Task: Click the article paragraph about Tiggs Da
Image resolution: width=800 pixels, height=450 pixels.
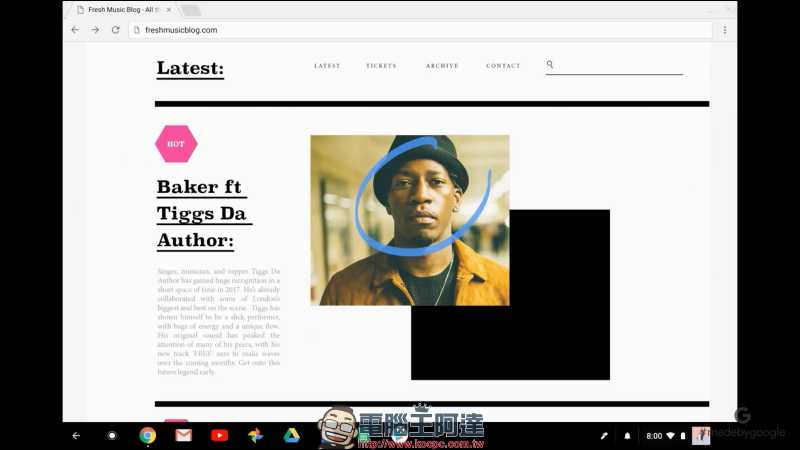Action: coord(218,321)
